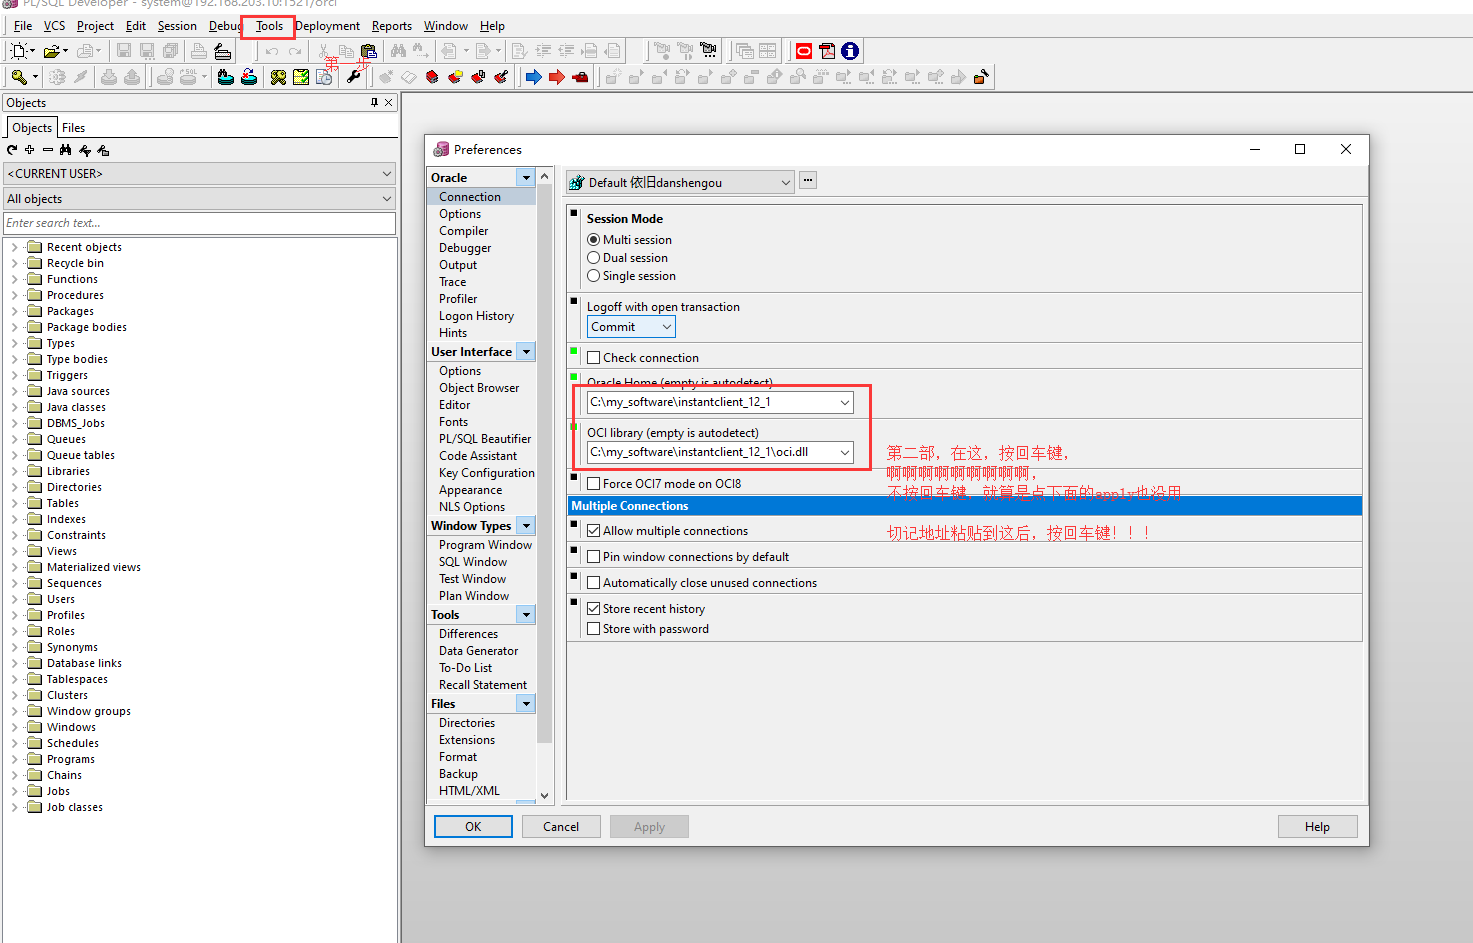Click the PDF document toolbar icon
Viewport: 1473px width, 943px height.
[x=827, y=51]
